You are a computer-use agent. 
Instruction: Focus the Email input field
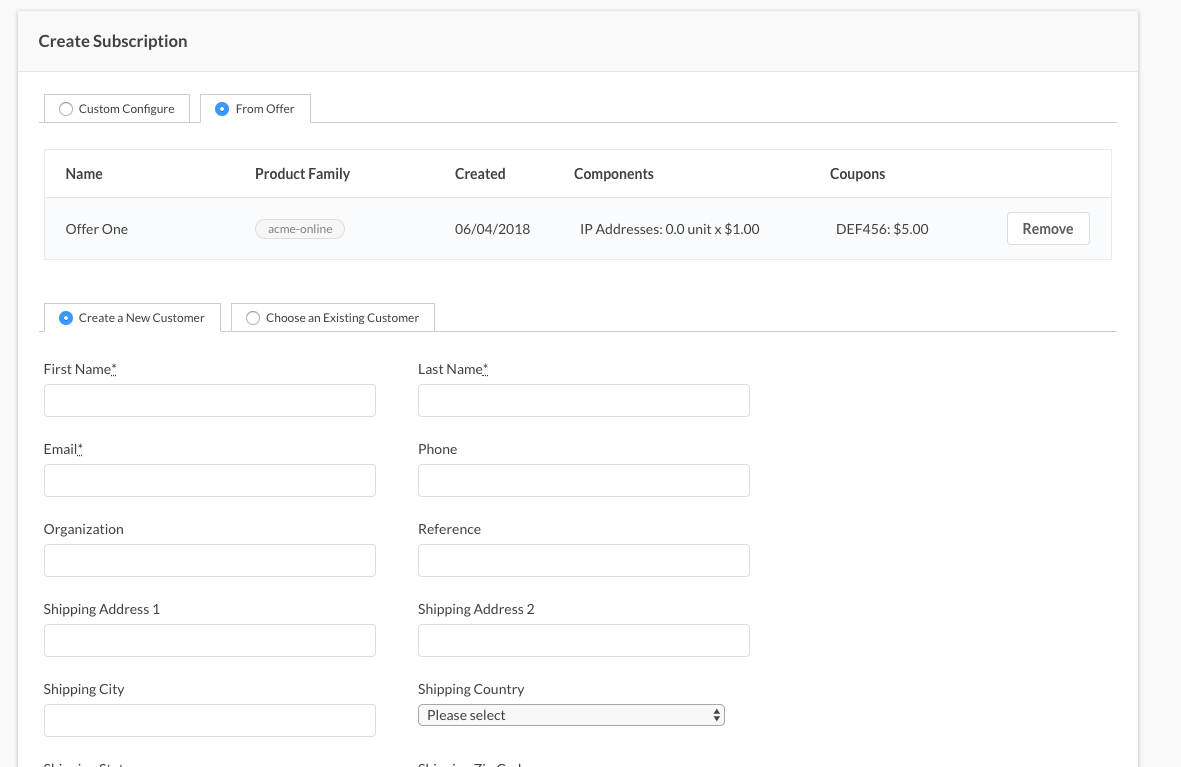coord(210,481)
